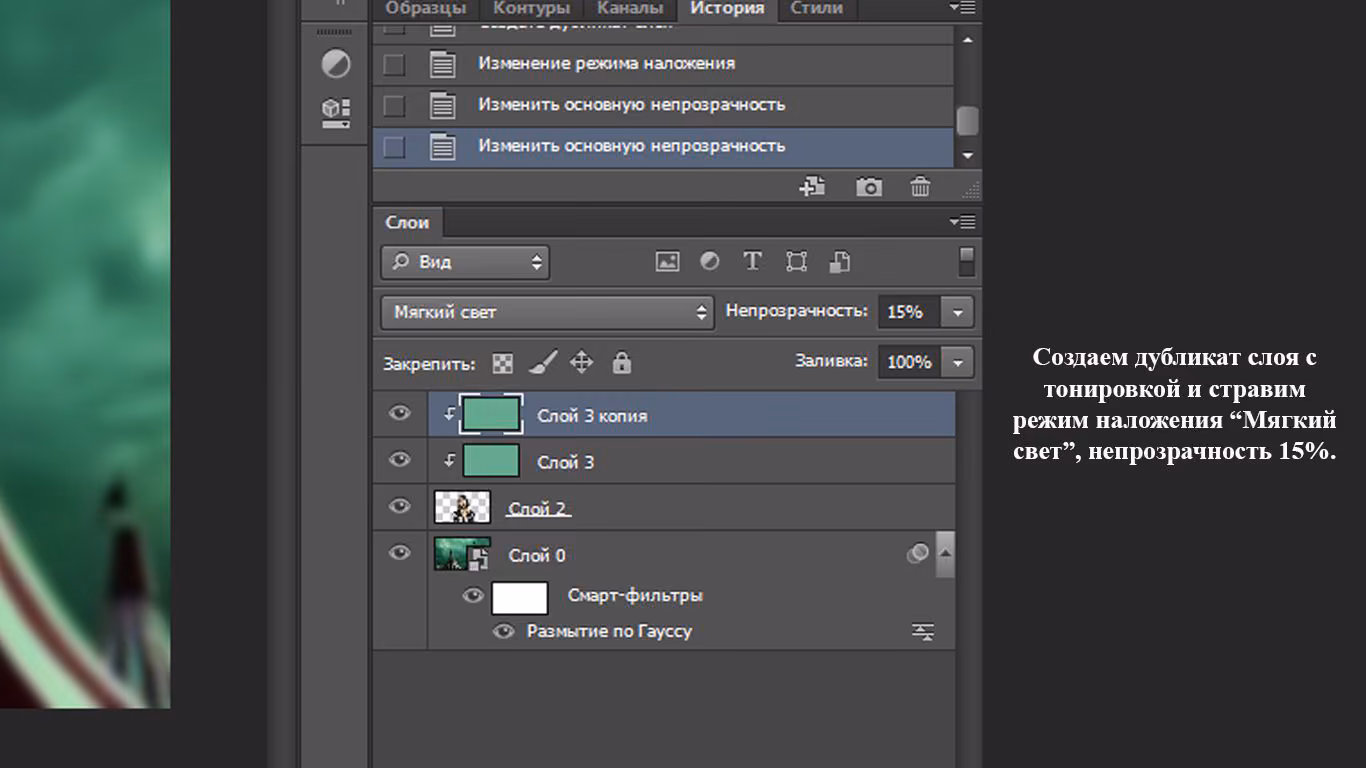Toggle history brush source for Изменение режима наложения
1366x768 pixels.
click(394, 64)
